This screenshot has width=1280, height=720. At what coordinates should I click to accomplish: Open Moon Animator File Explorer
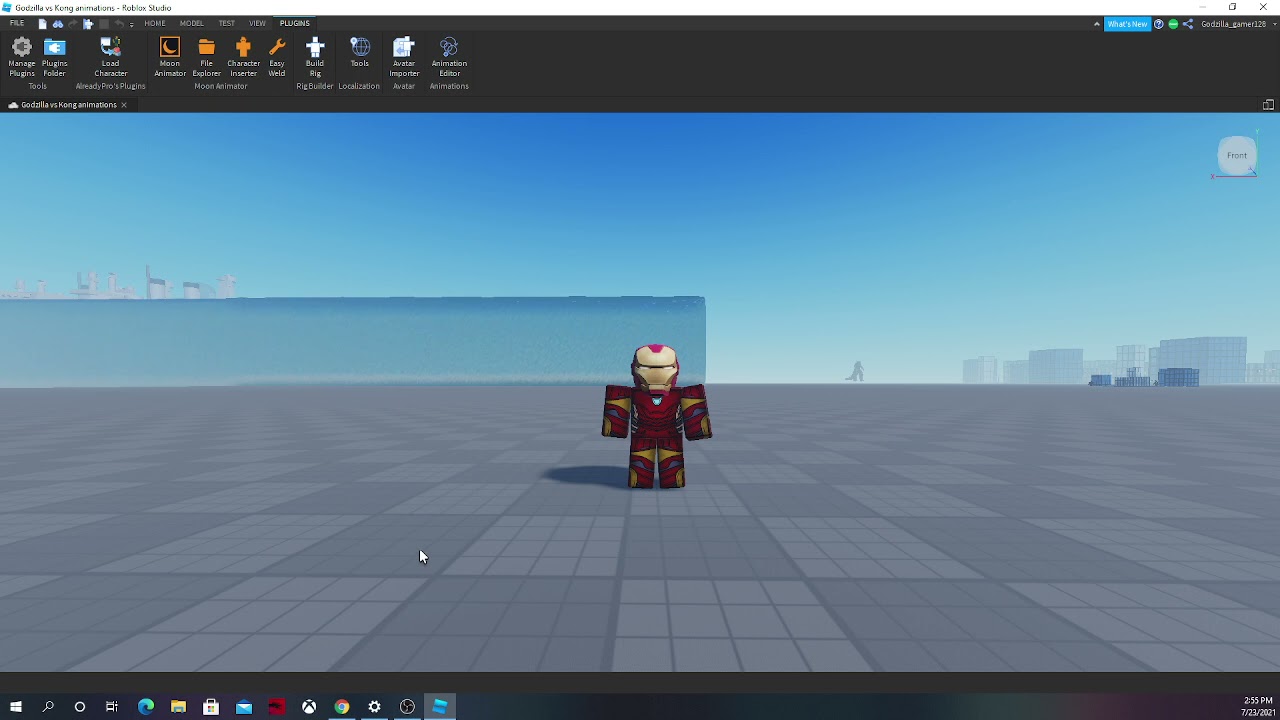pyautogui.click(x=206, y=57)
